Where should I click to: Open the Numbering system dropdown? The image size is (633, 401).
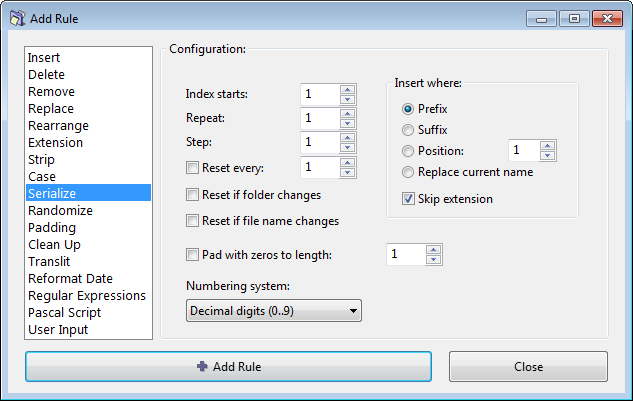274,311
